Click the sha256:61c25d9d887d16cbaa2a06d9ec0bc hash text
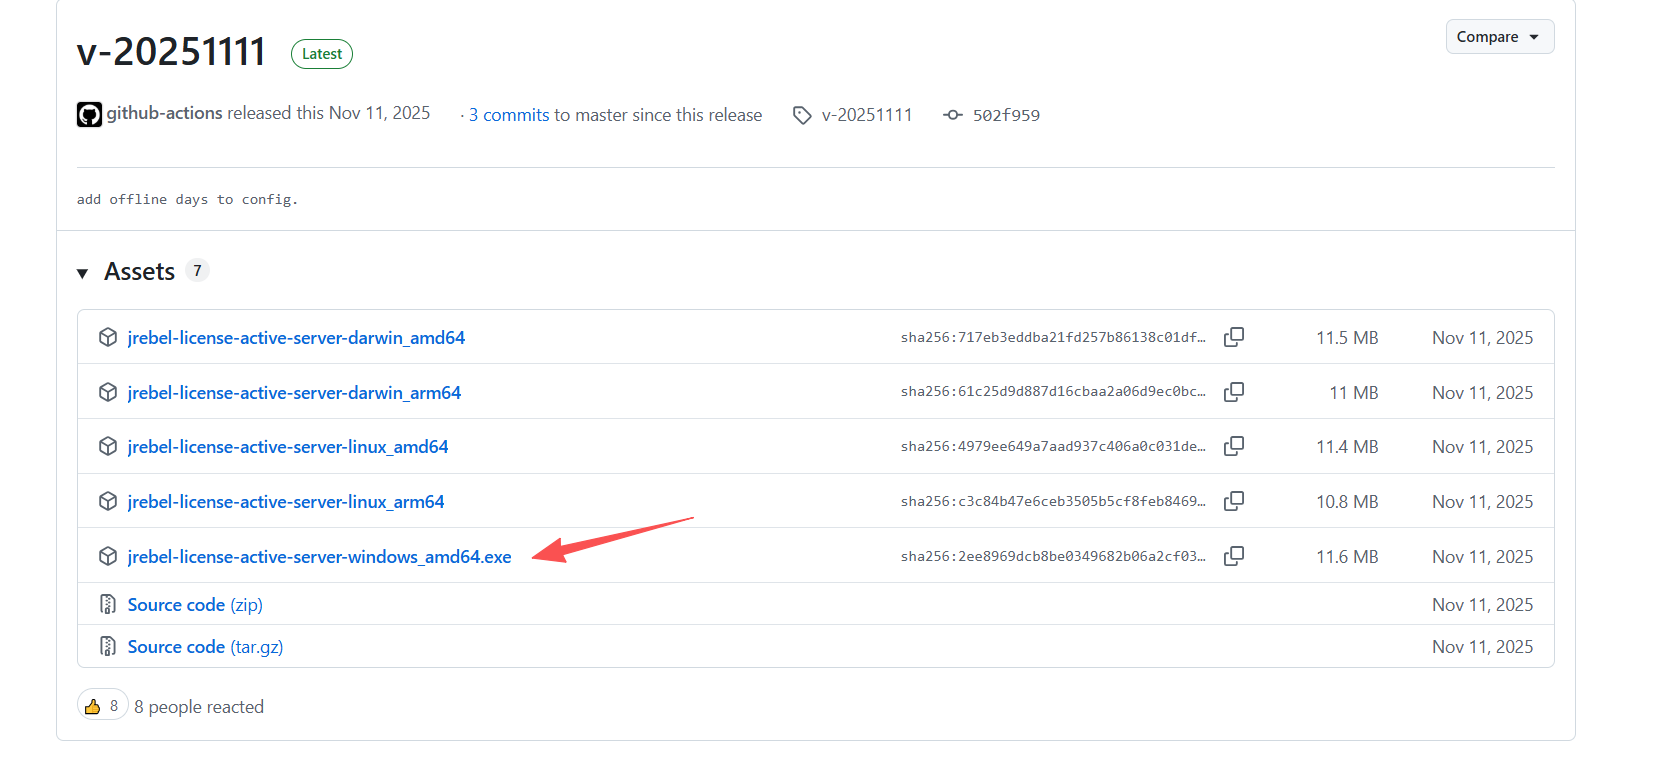1676x774 pixels. click(1053, 392)
